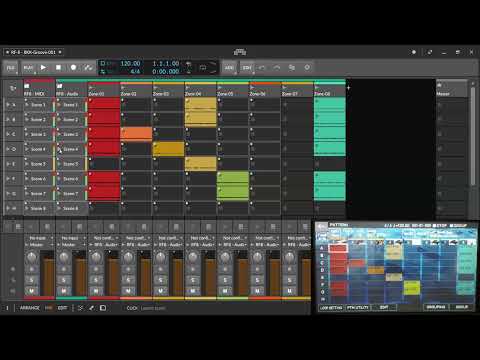Toggle the metronome icon in transport display
The width and height of the screenshot is (480, 360).
(x=188, y=67)
